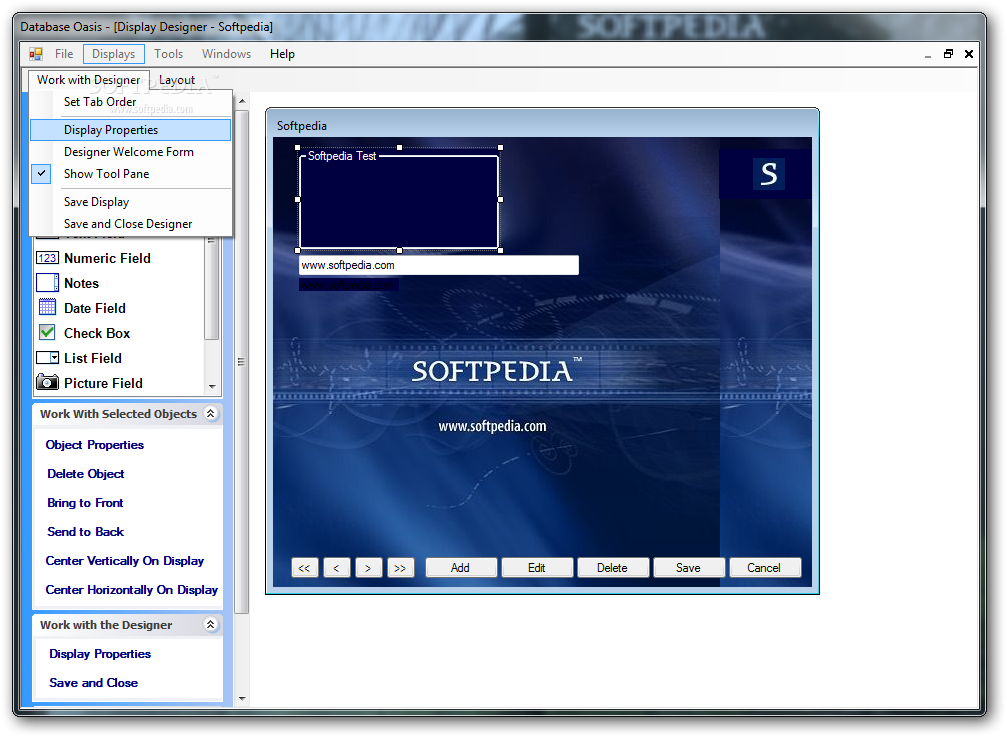Click the Work with Designer menu
This screenshot has height=737, width=1007.
click(89, 80)
